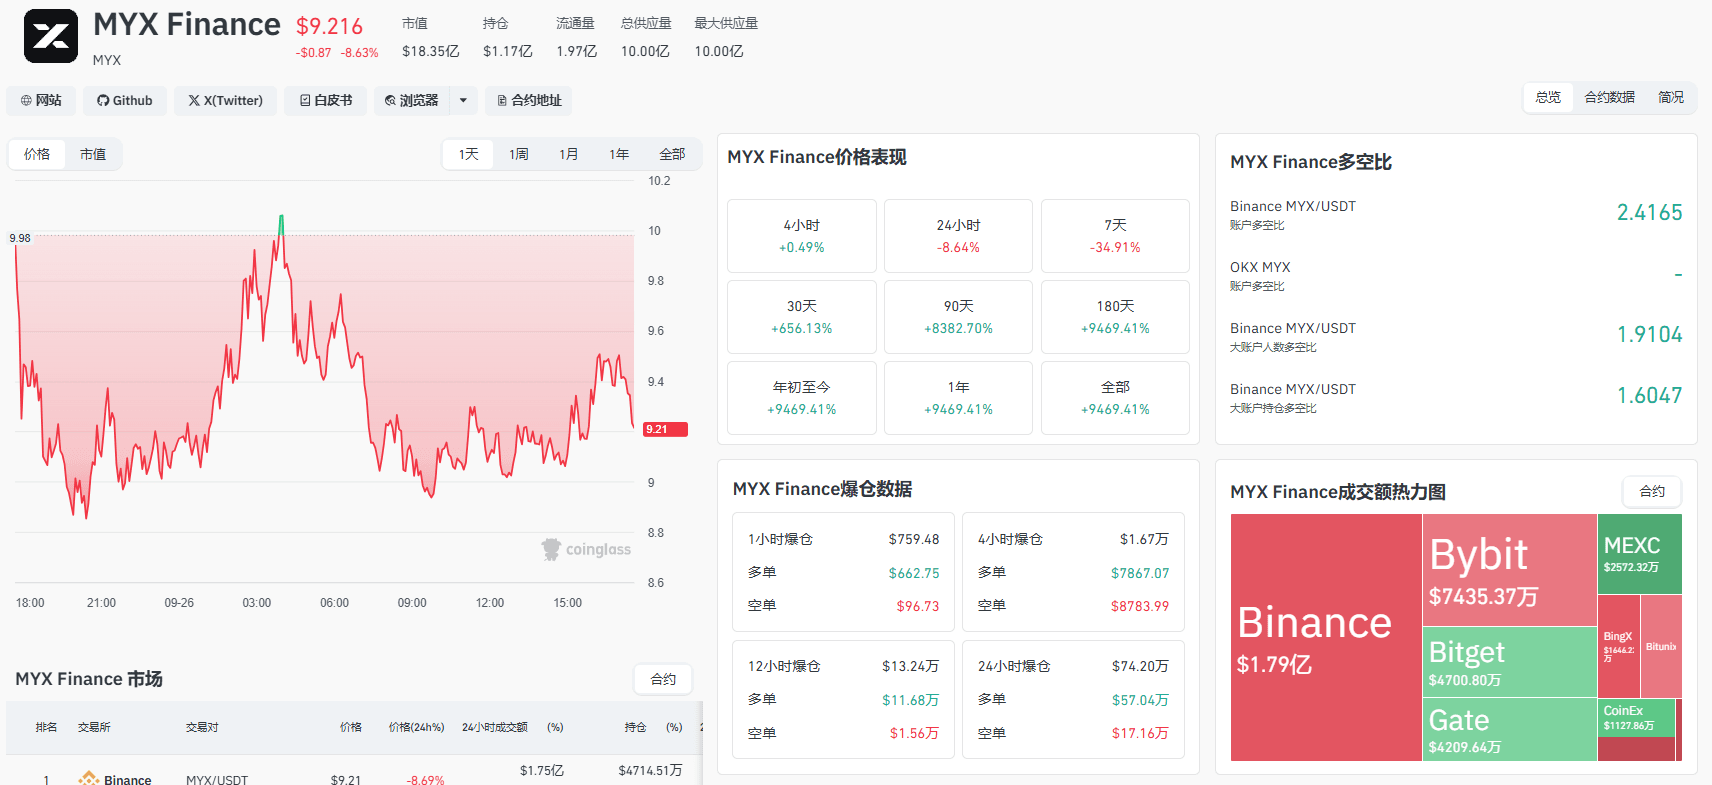Copy the 合约地址 contract address

pos(529,100)
